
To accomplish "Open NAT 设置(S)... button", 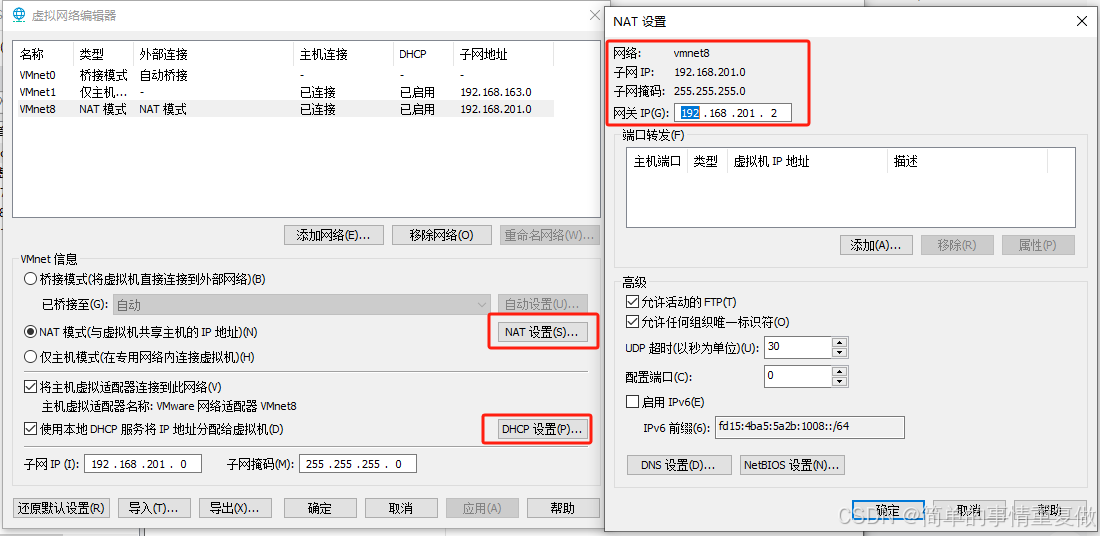I will coord(542,332).
